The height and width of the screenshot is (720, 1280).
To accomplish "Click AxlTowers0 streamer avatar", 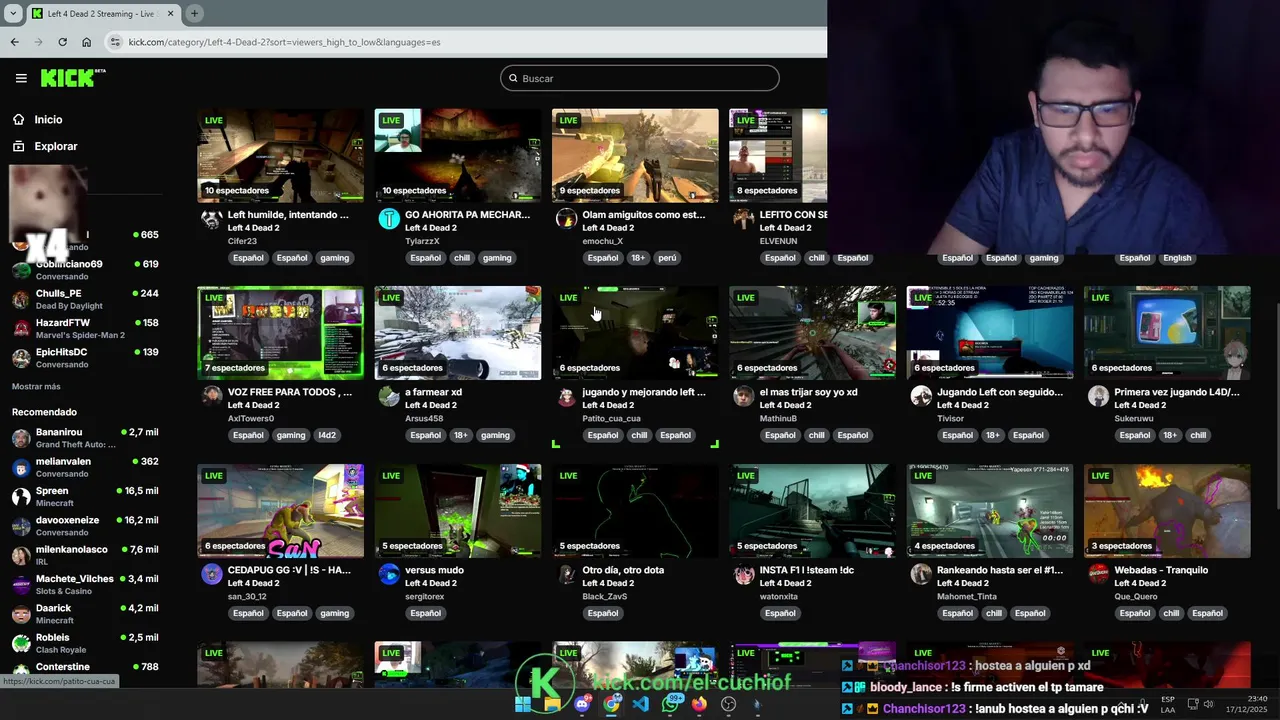I will (211, 396).
